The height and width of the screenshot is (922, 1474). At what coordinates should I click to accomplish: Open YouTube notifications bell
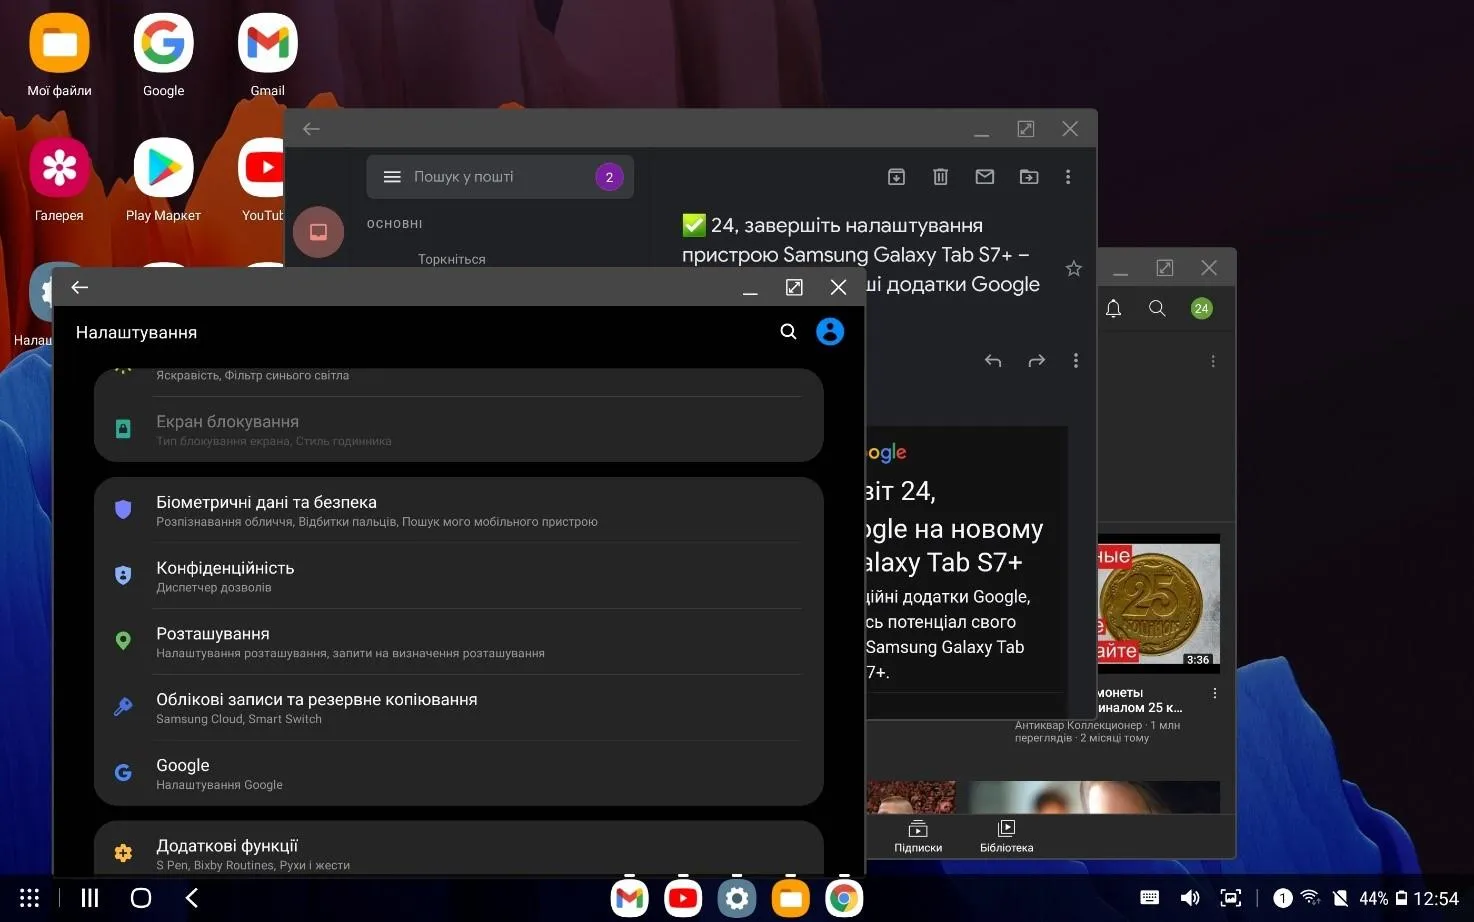1113,309
